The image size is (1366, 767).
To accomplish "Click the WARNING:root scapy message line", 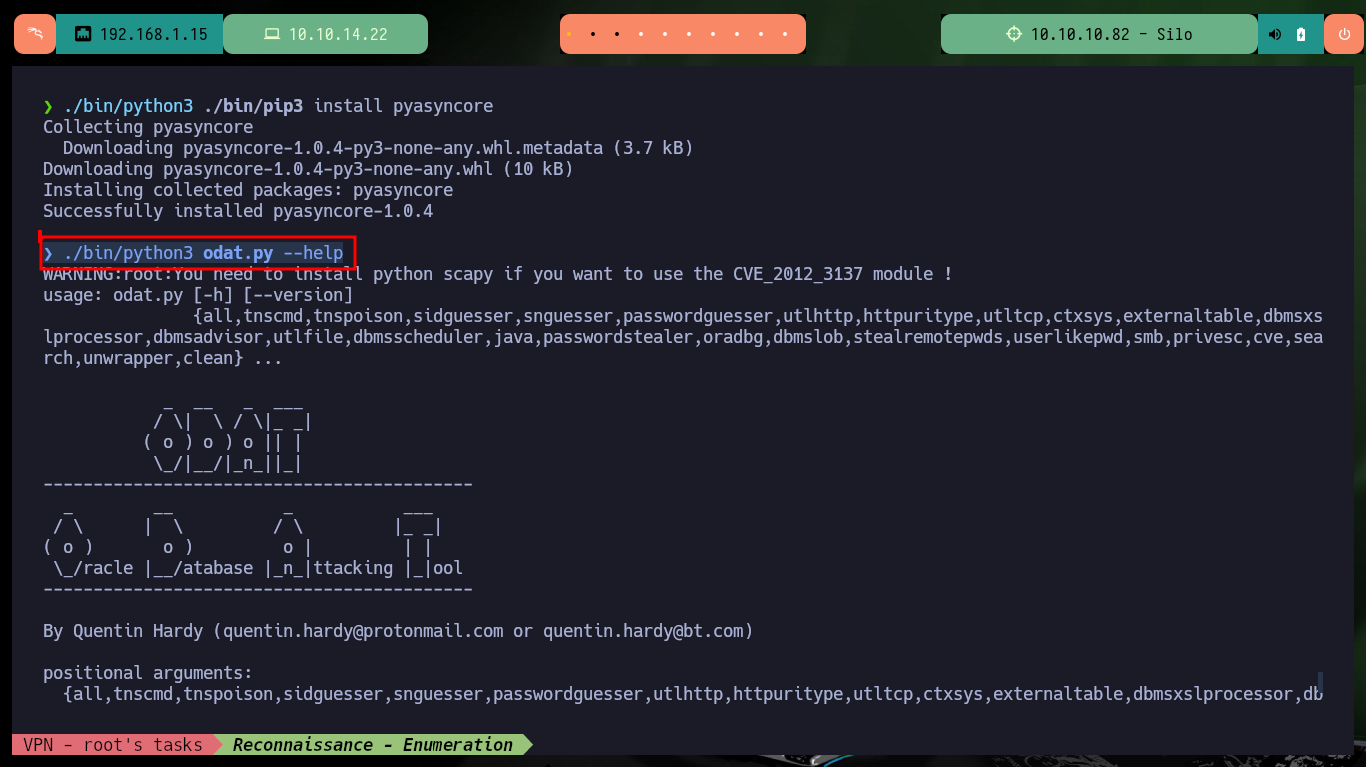I will point(498,274).
